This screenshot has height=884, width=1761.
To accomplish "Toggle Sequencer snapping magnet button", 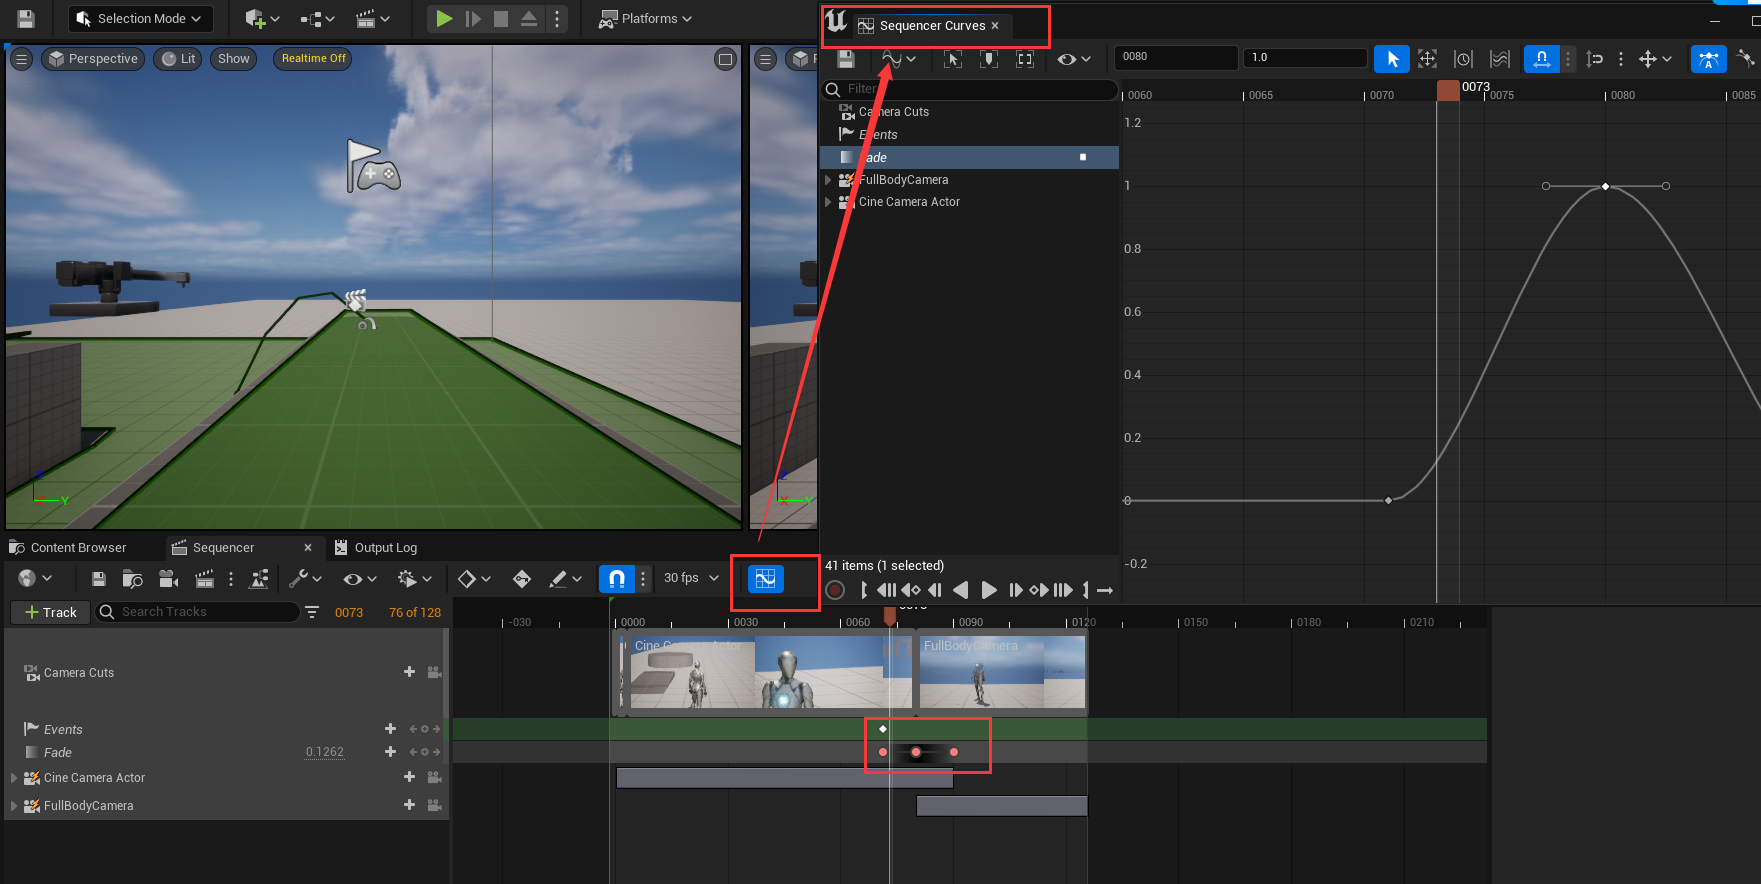I will pyautogui.click(x=616, y=579).
